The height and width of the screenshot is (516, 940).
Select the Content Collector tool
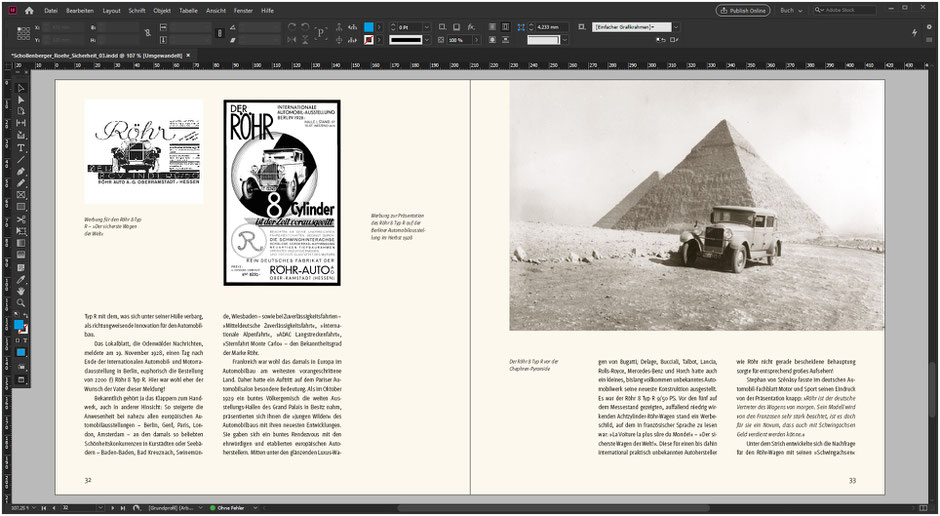(x=21, y=135)
